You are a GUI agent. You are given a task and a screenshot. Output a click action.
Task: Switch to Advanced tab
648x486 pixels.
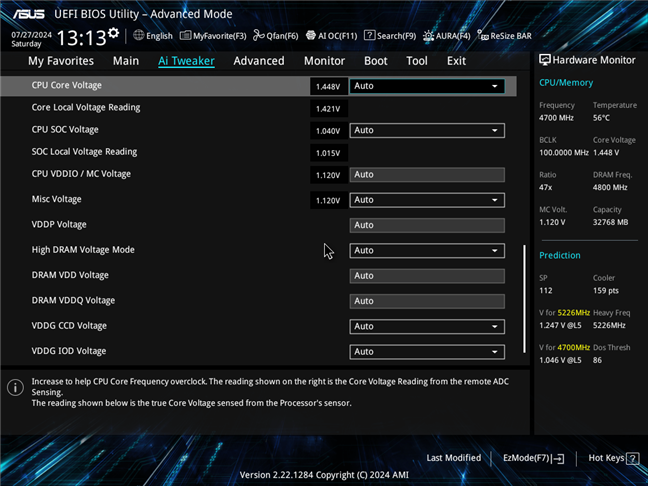(259, 61)
